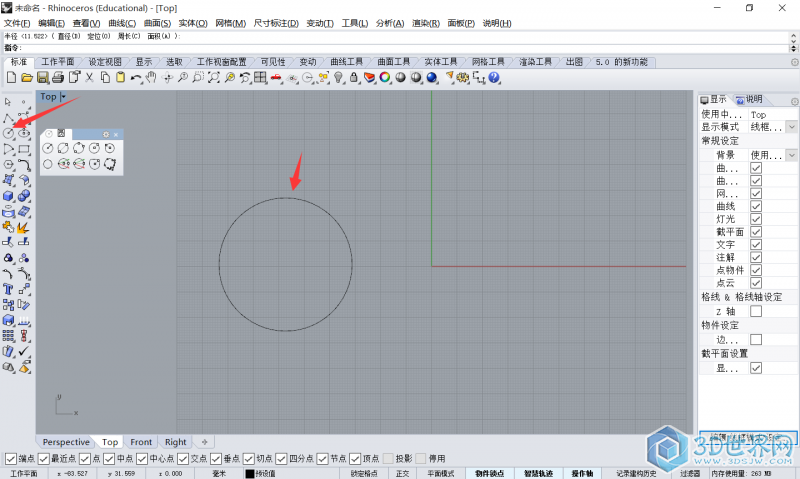Click the 指令 command input field
This screenshot has height=479, width=800.
coord(396,47)
